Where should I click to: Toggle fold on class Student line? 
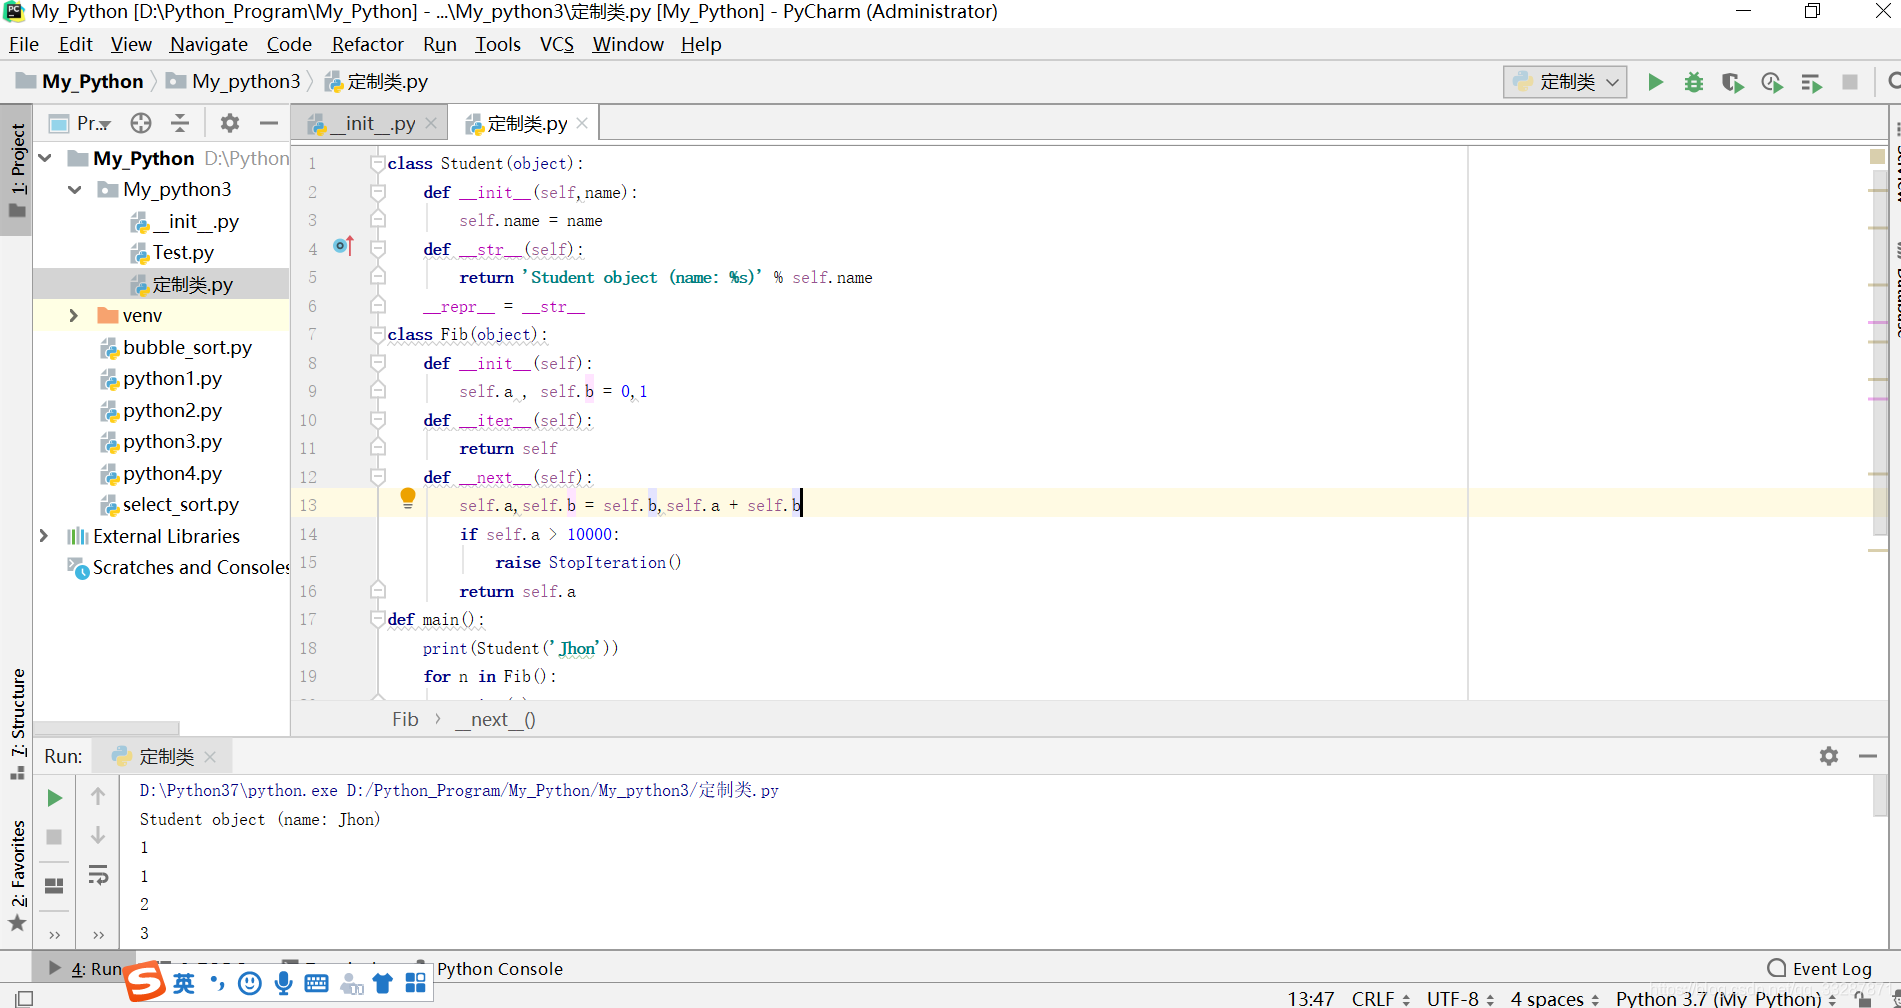[377, 162]
